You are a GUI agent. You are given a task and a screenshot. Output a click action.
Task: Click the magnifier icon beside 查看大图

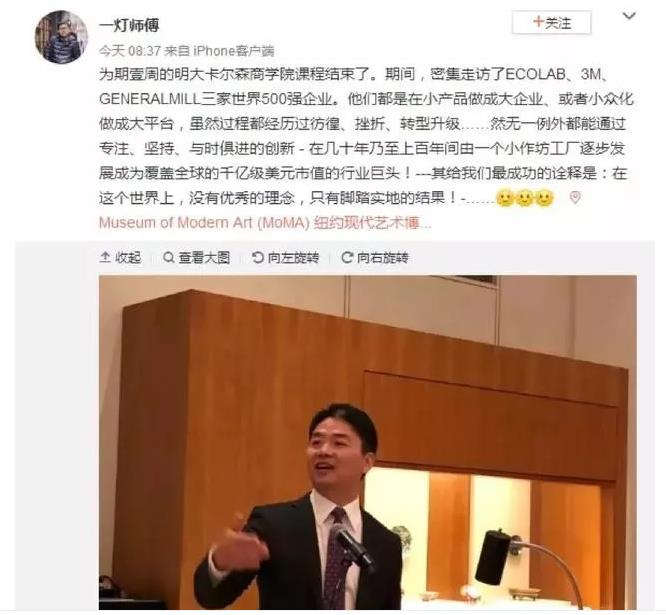click(x=169, y=257)
